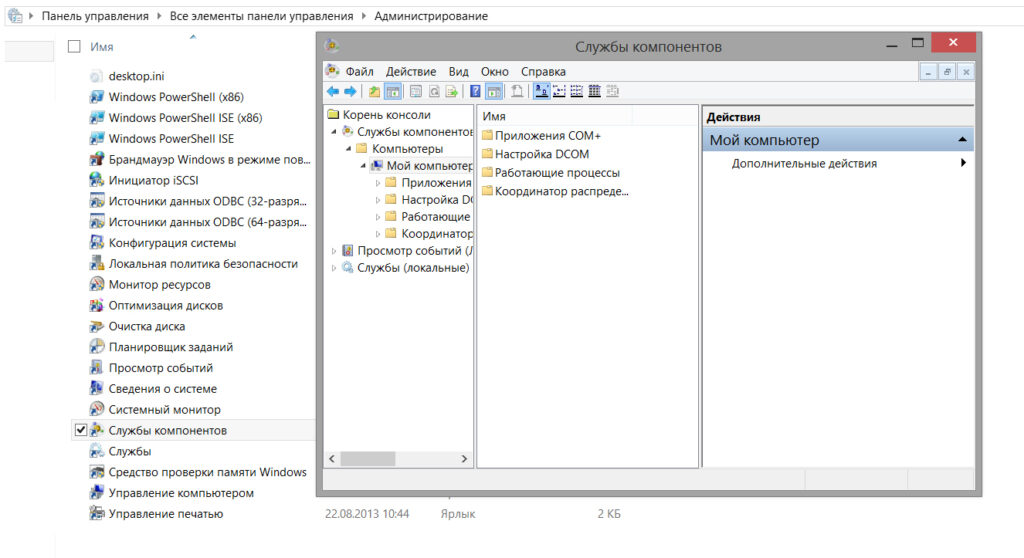This screenshot has height=558, width=1024.
Task: Open the Вид menu
Action: pos(458,71)
